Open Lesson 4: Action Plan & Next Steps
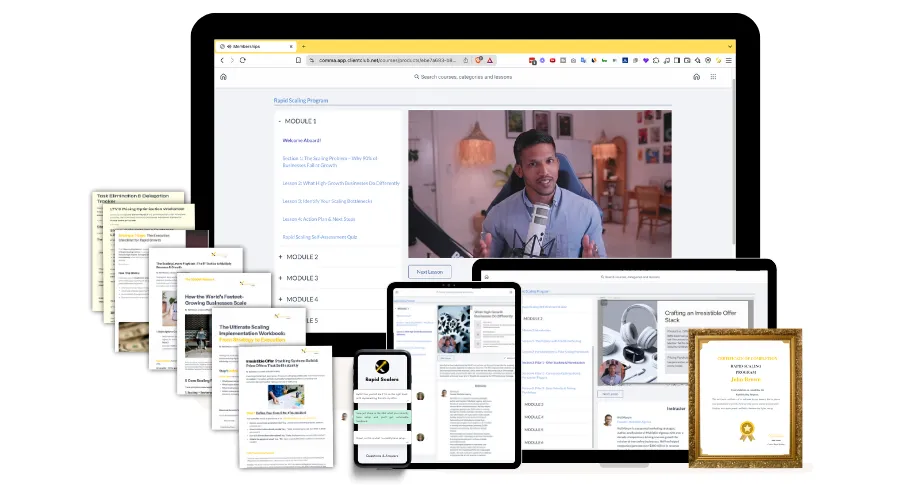900x500 pixels. (x=319, y=219)
